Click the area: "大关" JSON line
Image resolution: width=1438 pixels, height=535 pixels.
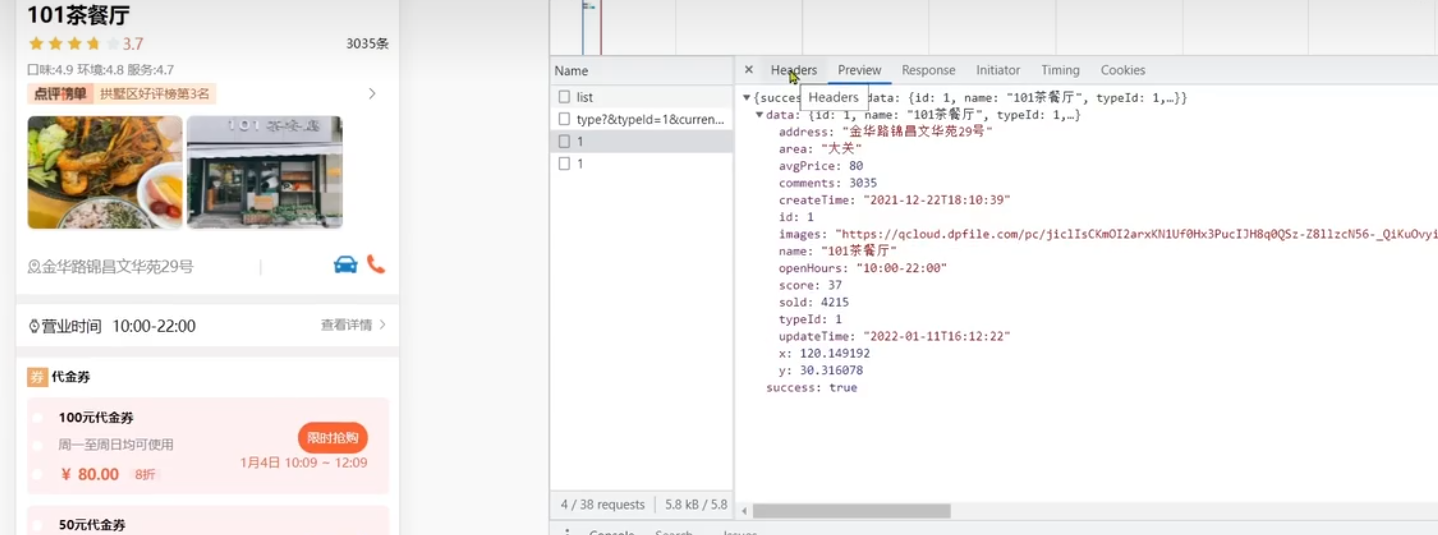(x=820, y=149)
